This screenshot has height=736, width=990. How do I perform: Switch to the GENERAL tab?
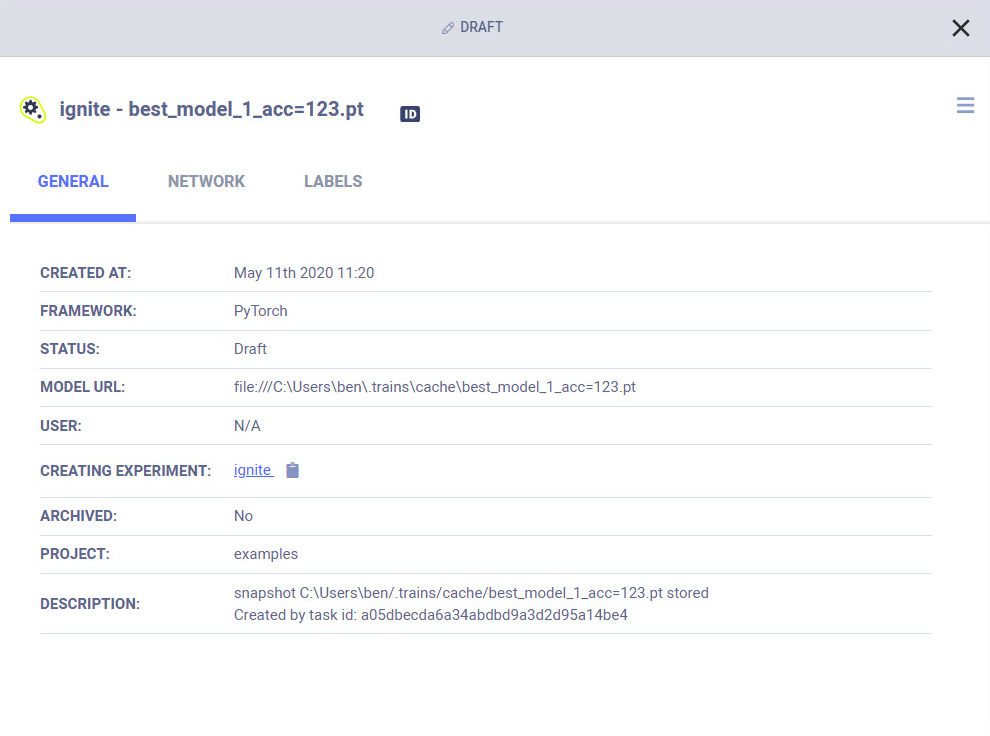pyautogui.click(x=73, y=182)
